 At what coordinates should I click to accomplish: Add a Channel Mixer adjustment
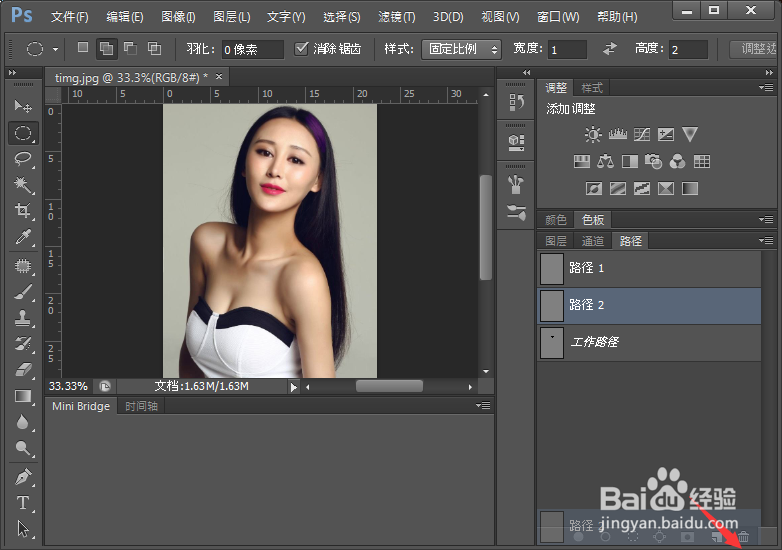(677, 161)
